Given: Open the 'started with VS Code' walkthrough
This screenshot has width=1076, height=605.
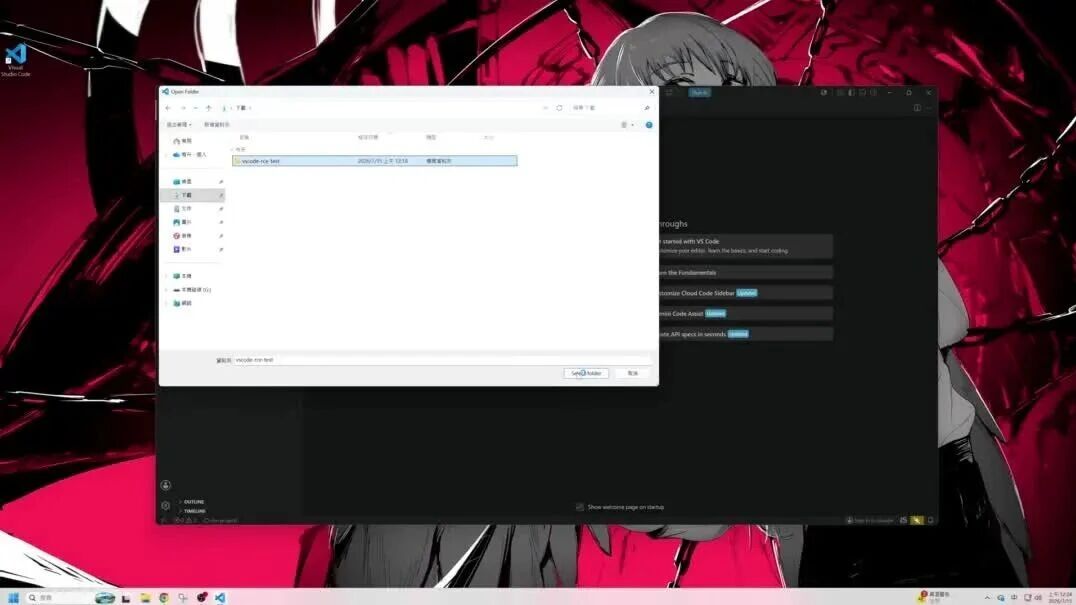Looking at the screenshot, I should click(x=745, y=246).
